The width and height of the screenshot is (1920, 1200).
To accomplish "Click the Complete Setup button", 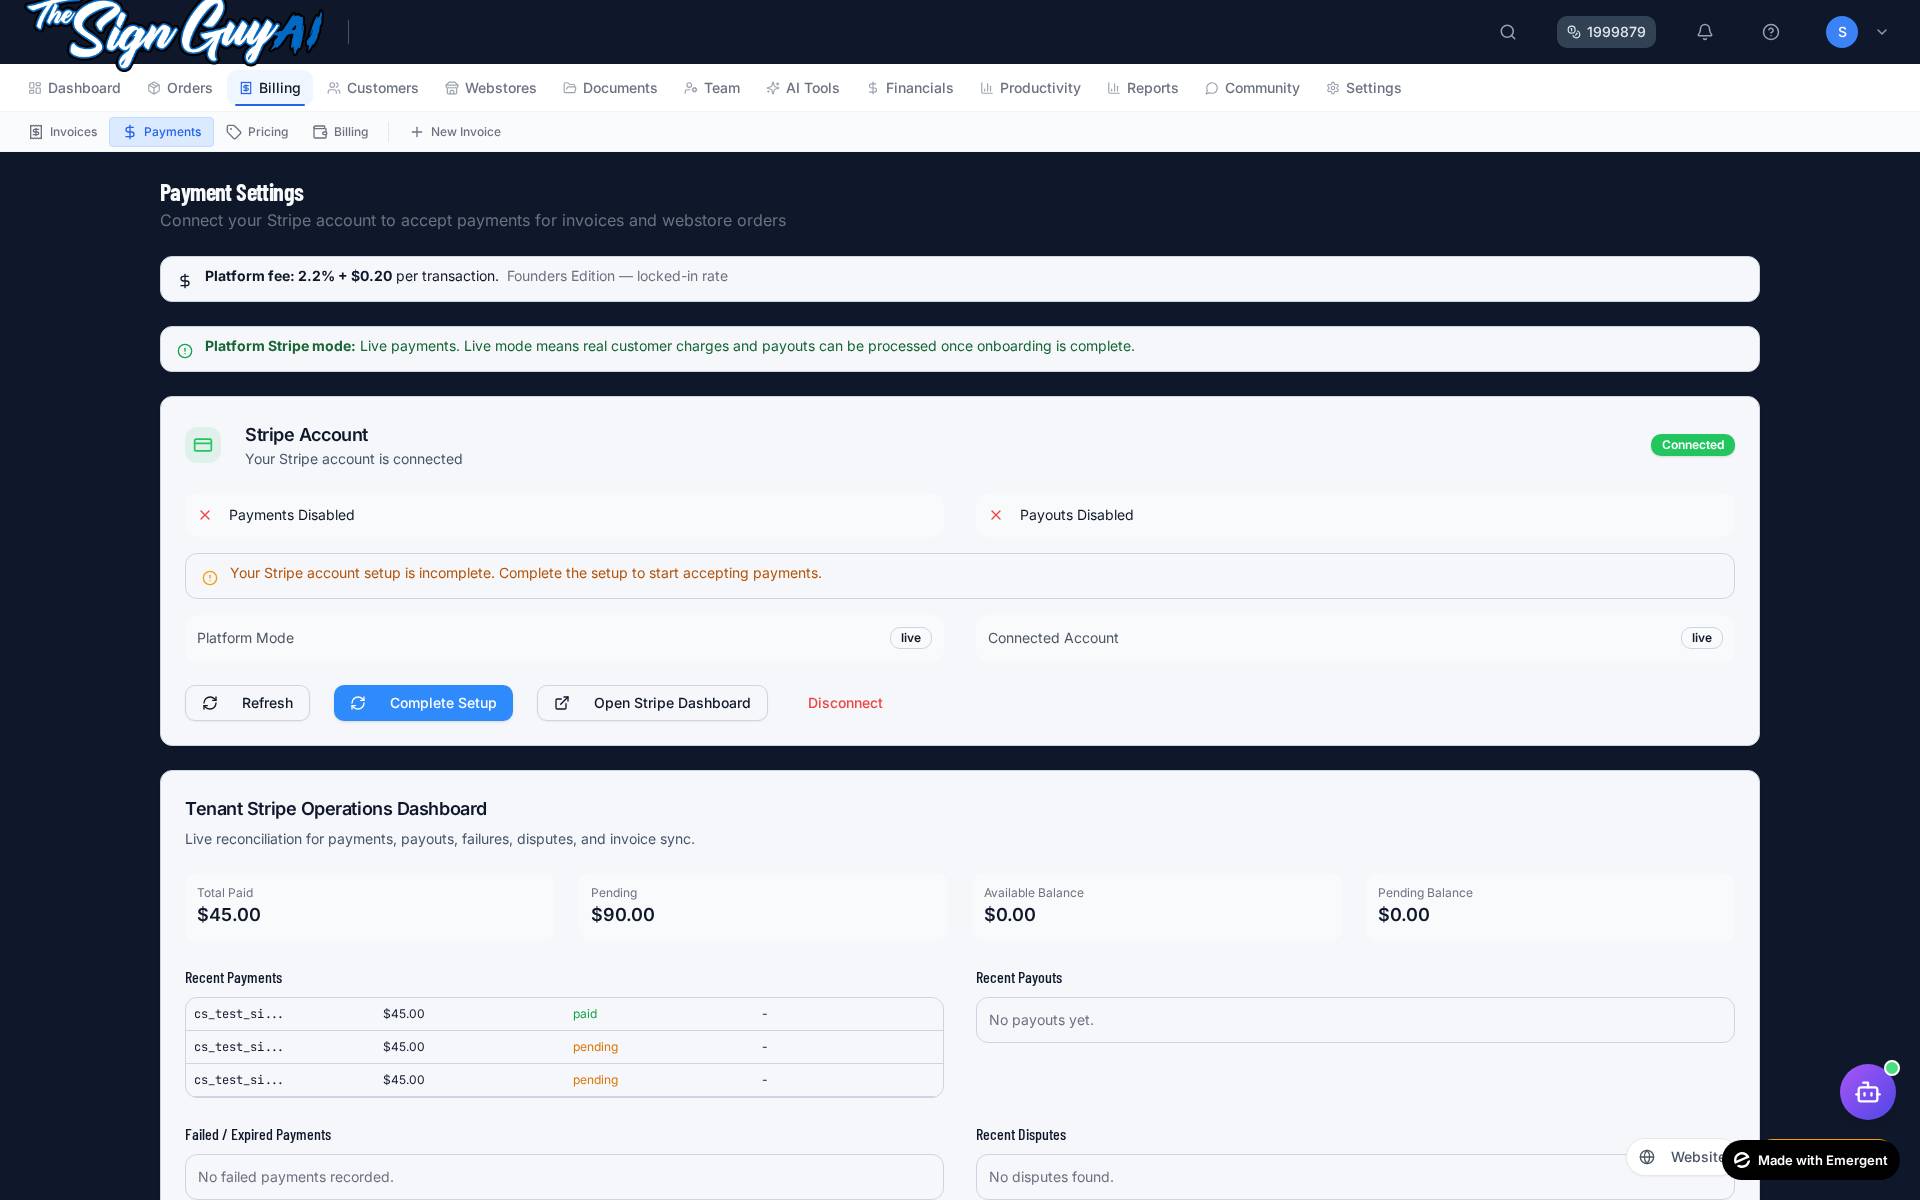I will coord(423,703).
